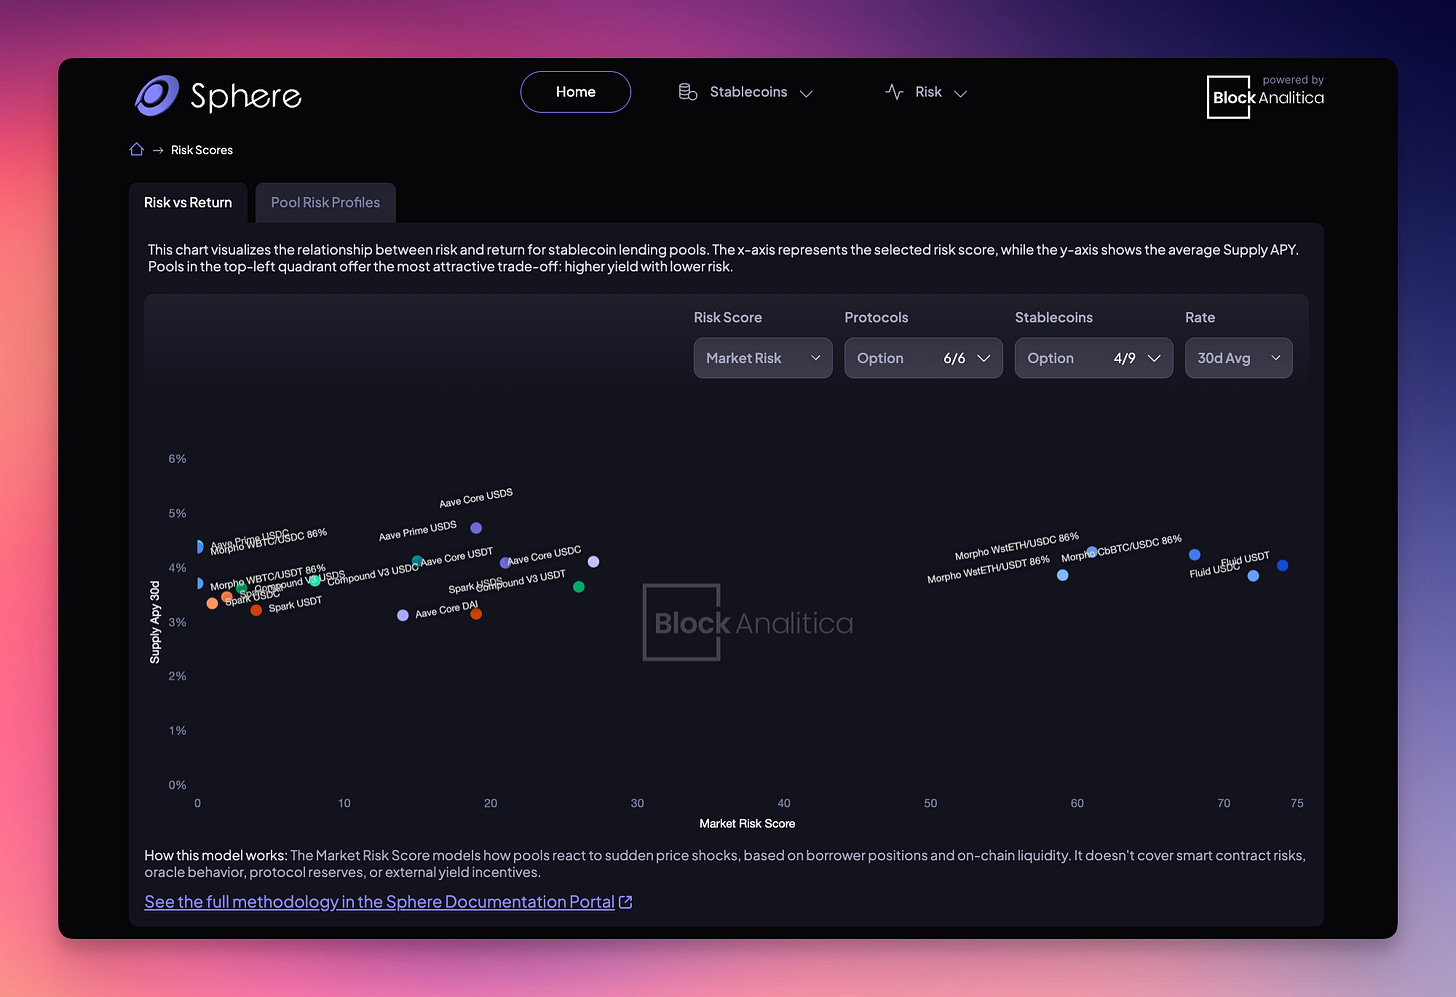Click the "75" x-axis tick label

click(1297, 804)
